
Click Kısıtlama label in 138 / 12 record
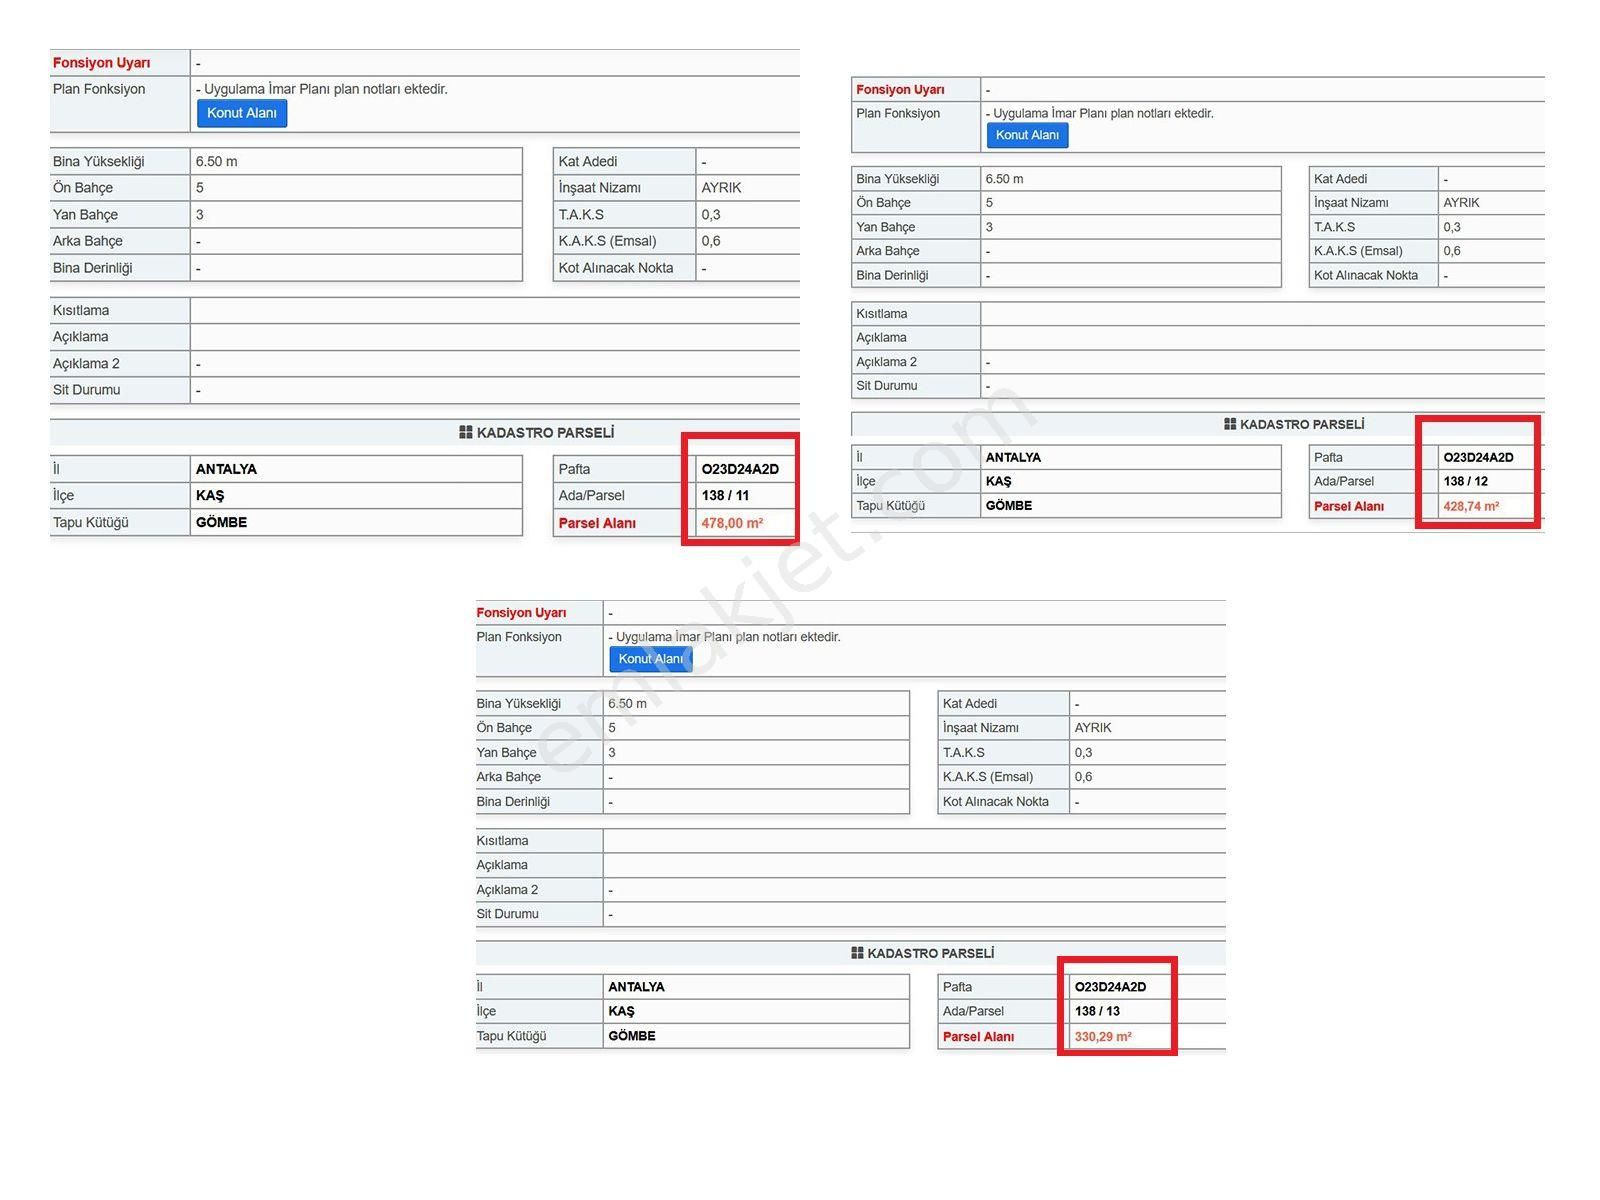[x=882, y=313]
